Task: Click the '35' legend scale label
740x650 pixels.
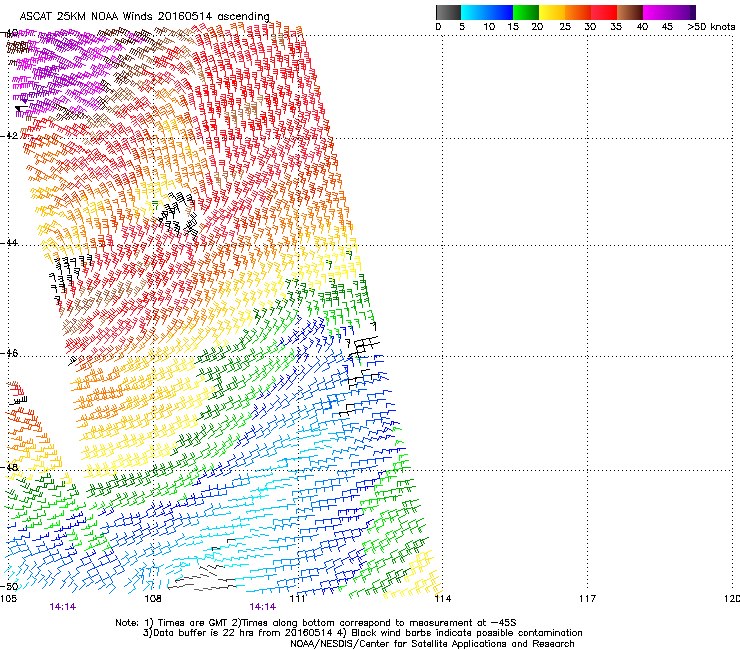Action: coord(616,26)
